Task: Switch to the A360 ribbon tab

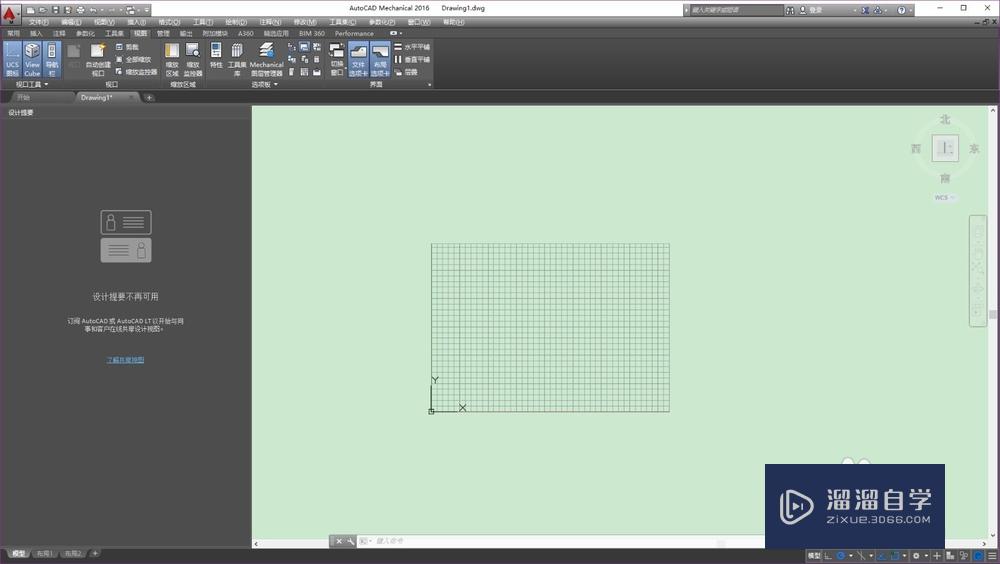Action: [x=246, y=33]
